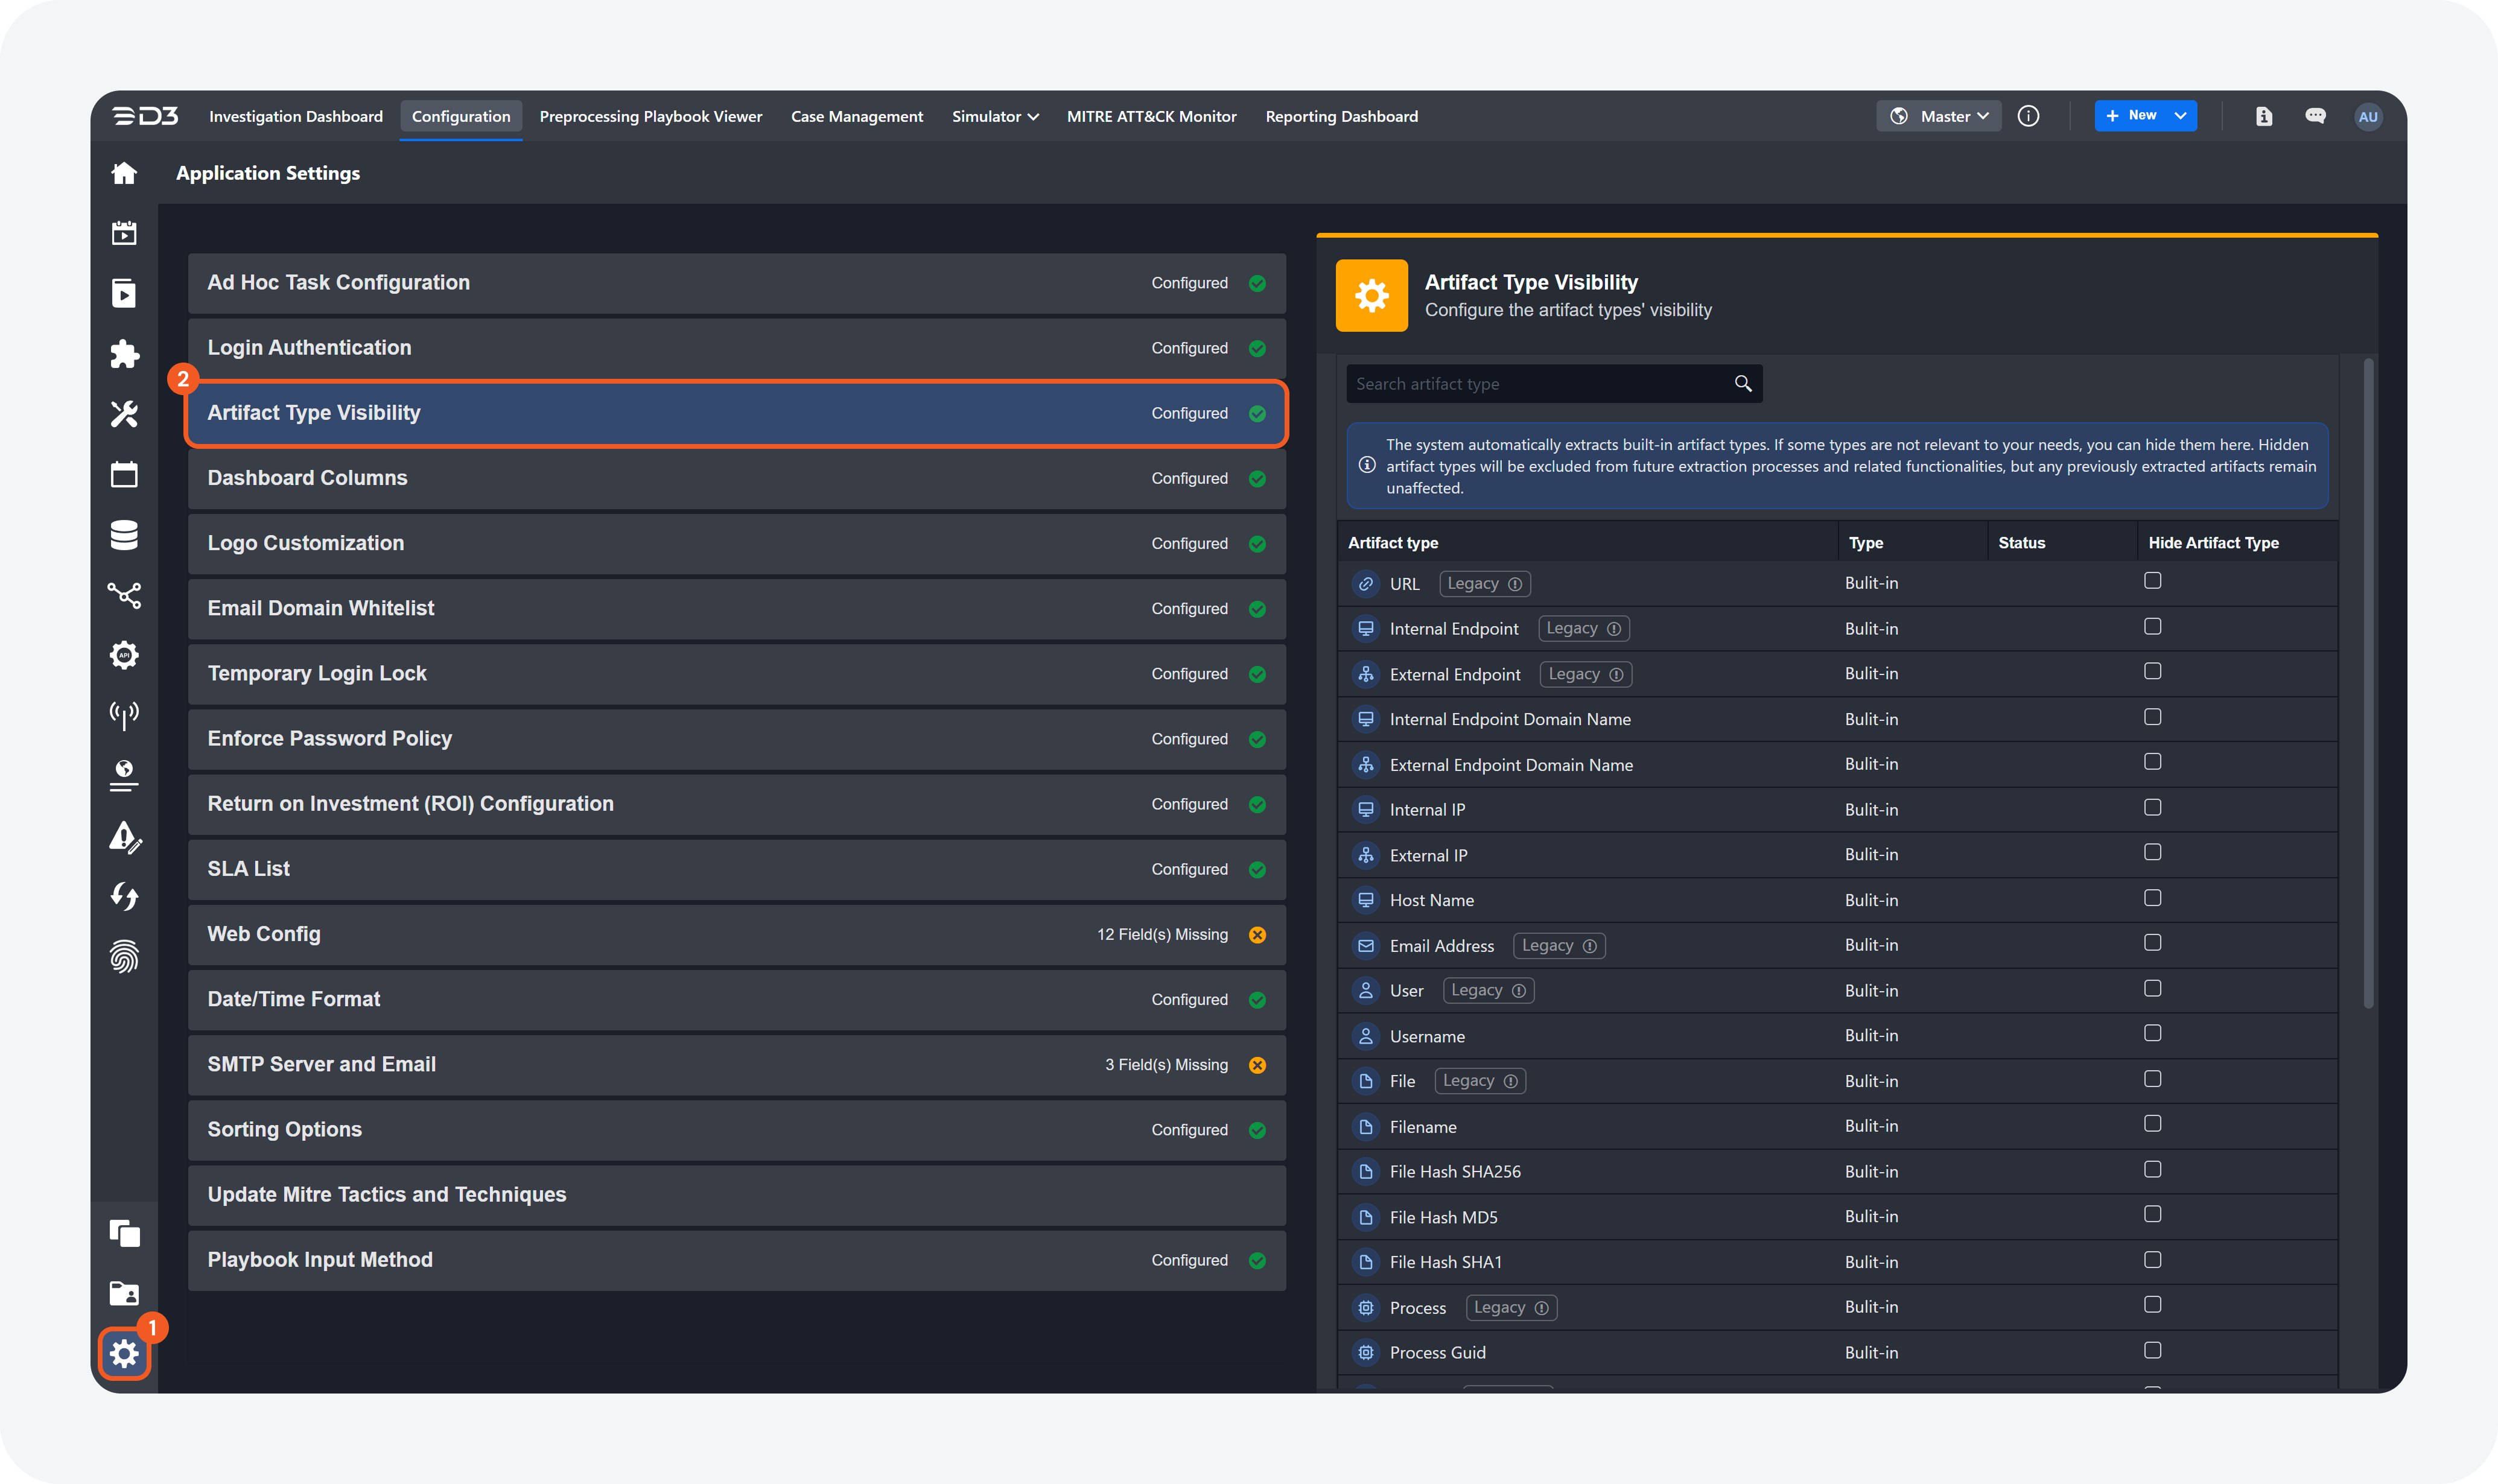Open the database stack icon in sidebar
2498x1484 pixels.
[124, 535]
